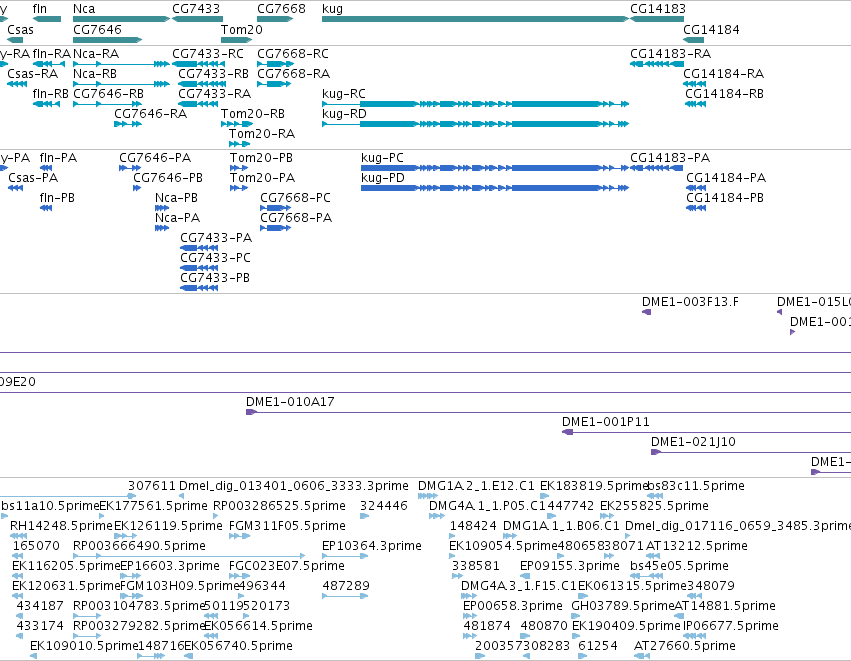The height and width of the screenshot is (661, 851).
Task: Click the kug gene bar
Action: [x=475, y=19]
